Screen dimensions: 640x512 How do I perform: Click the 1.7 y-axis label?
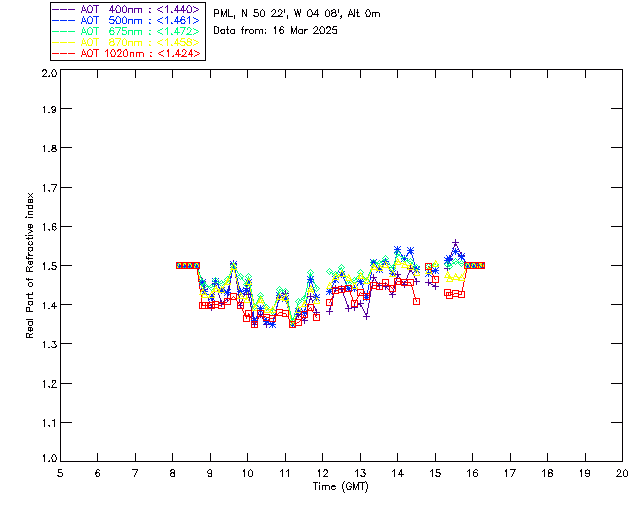(x=49, y=188)
